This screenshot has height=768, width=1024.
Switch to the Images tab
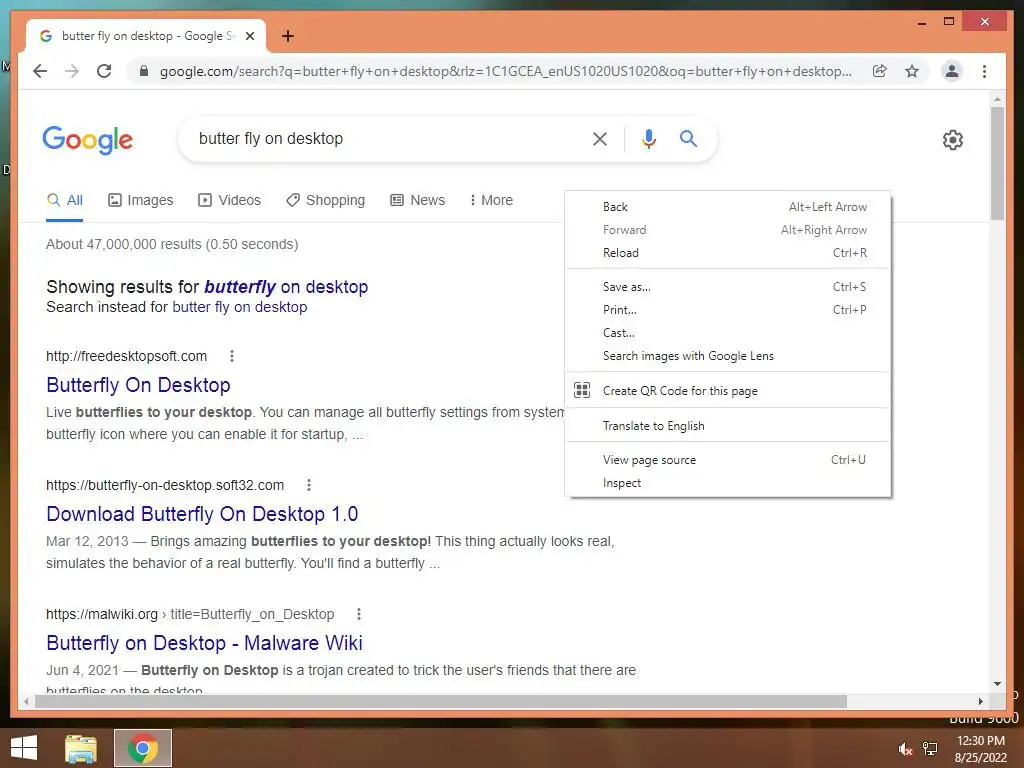[140, 200]
